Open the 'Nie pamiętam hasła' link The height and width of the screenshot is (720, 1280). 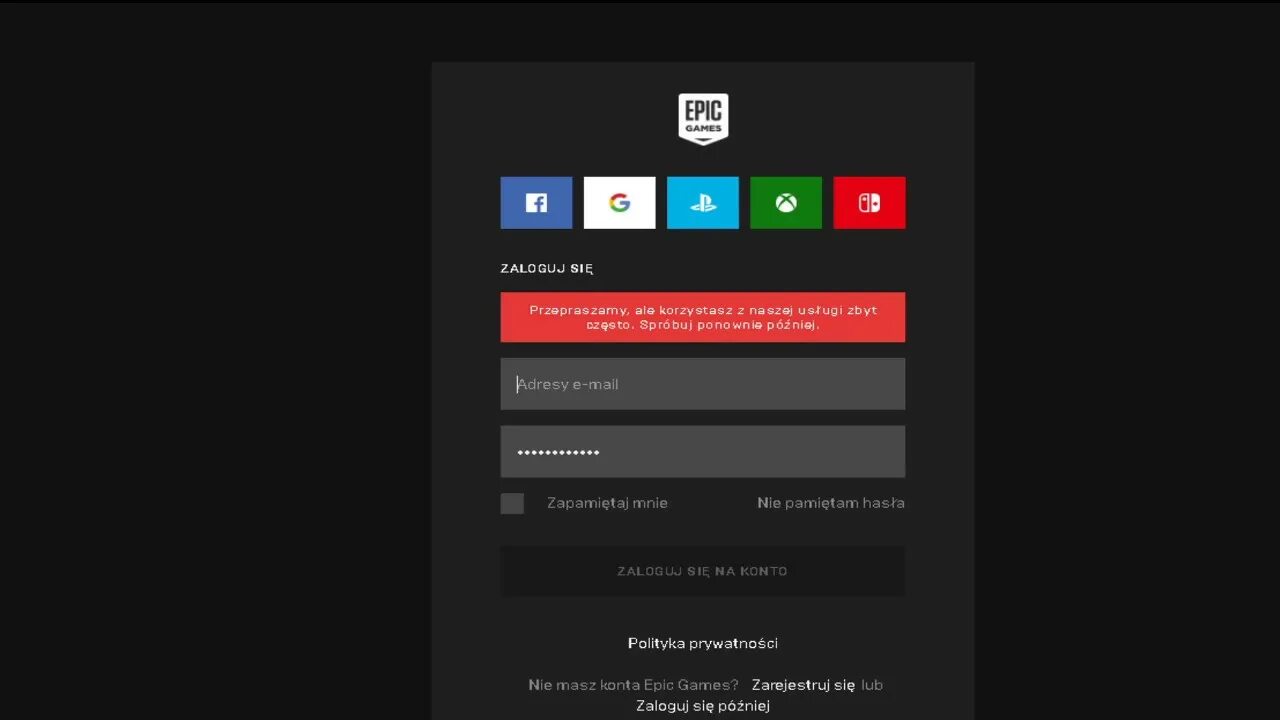831,503
